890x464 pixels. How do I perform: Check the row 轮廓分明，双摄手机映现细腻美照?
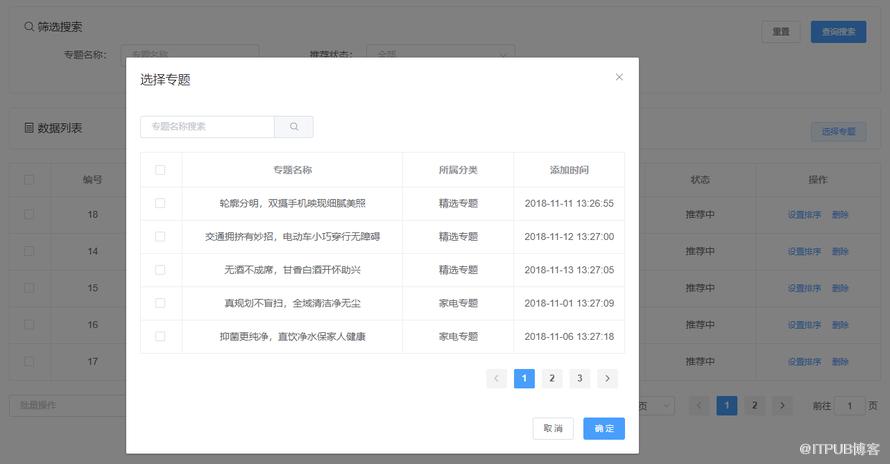(160, 203)
